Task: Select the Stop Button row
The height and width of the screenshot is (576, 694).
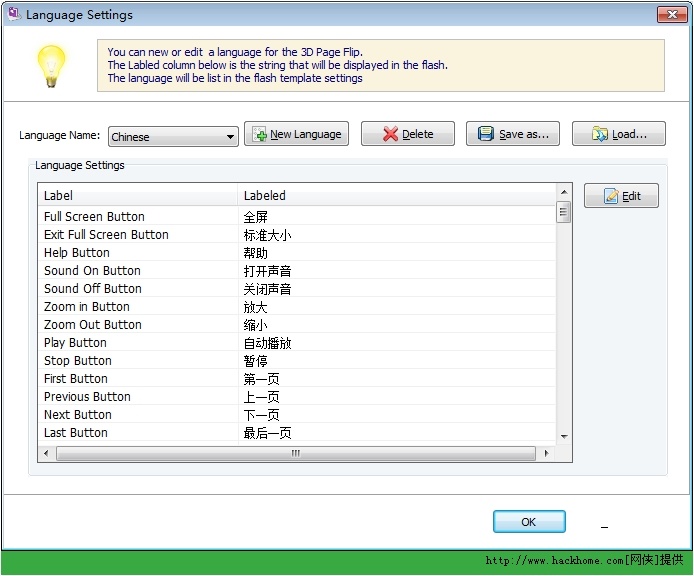Action: (x=297, y=361)
